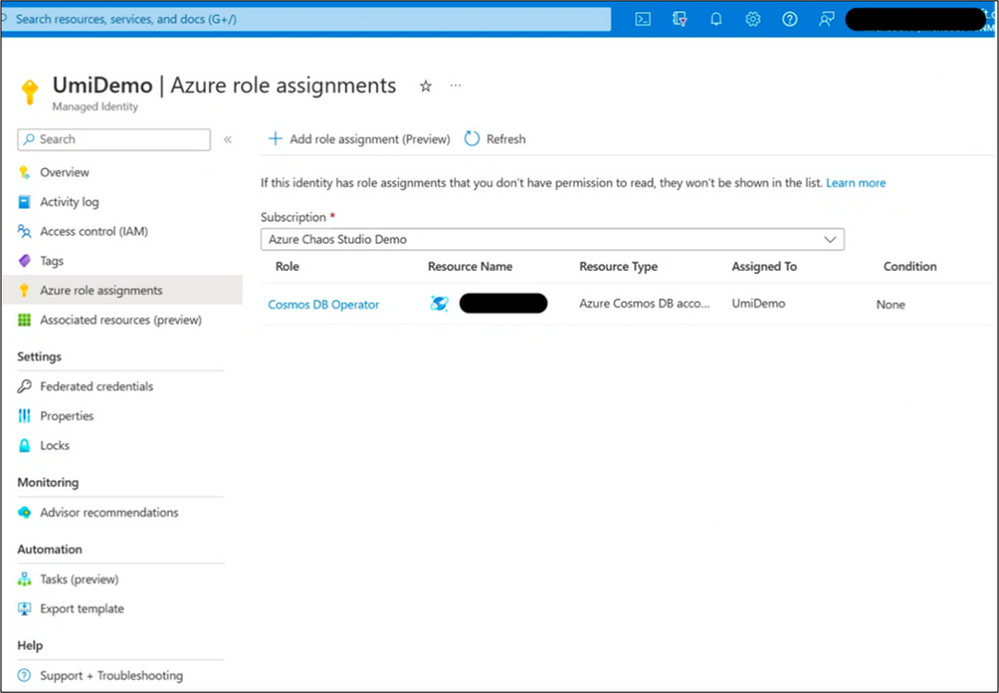Screen dimensions: 999x693
Task: Sort by the Role column header
Action: pyautogui.click(x=287, y=266)
